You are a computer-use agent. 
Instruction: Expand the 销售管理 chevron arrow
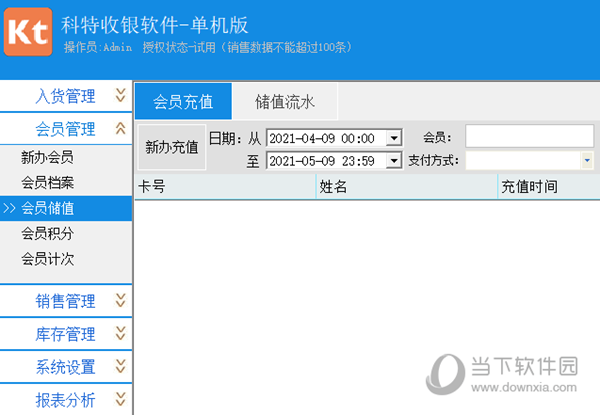tap(121, 301)
